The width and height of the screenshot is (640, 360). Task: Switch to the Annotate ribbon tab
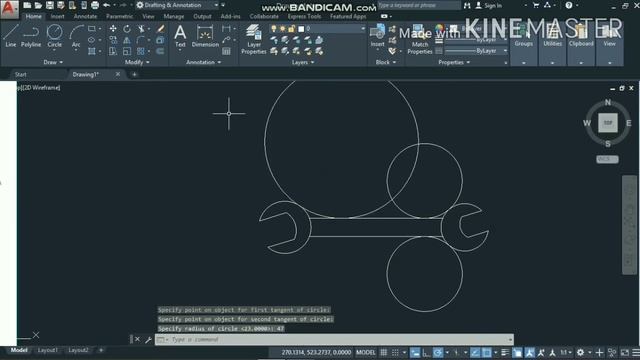[x=85, y=16]
